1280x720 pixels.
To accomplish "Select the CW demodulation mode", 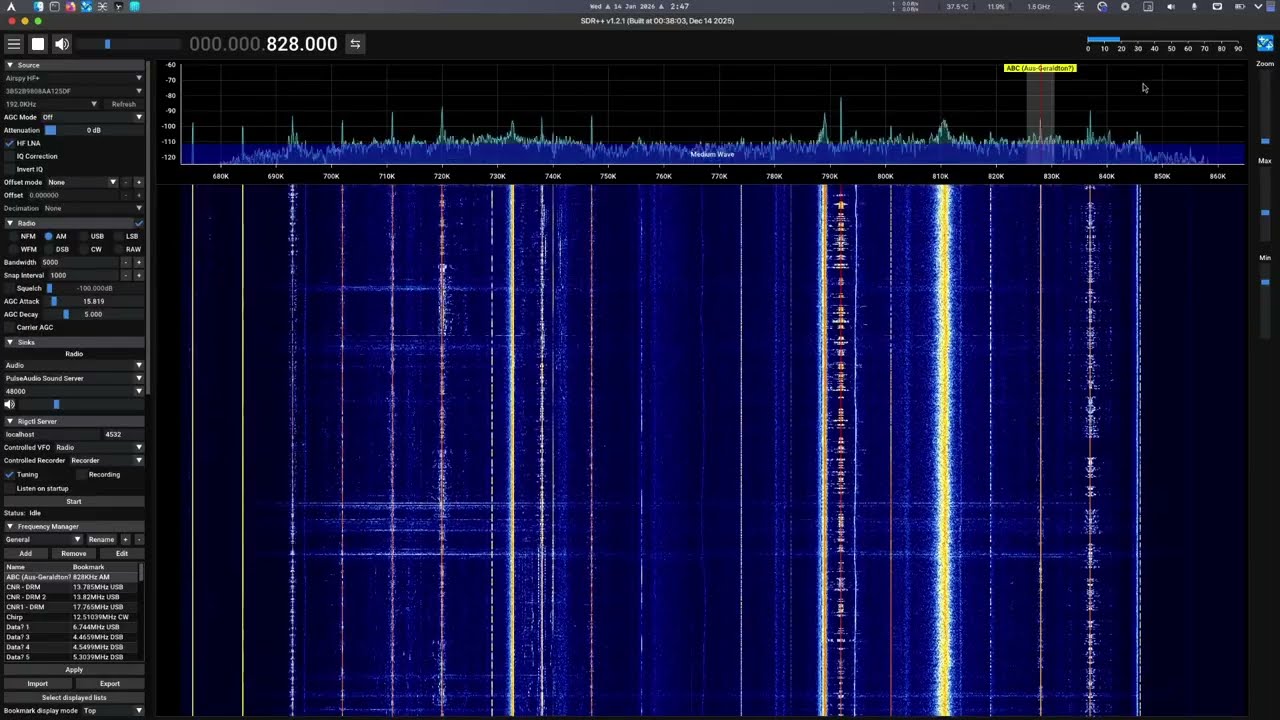I will pos(90,249).
